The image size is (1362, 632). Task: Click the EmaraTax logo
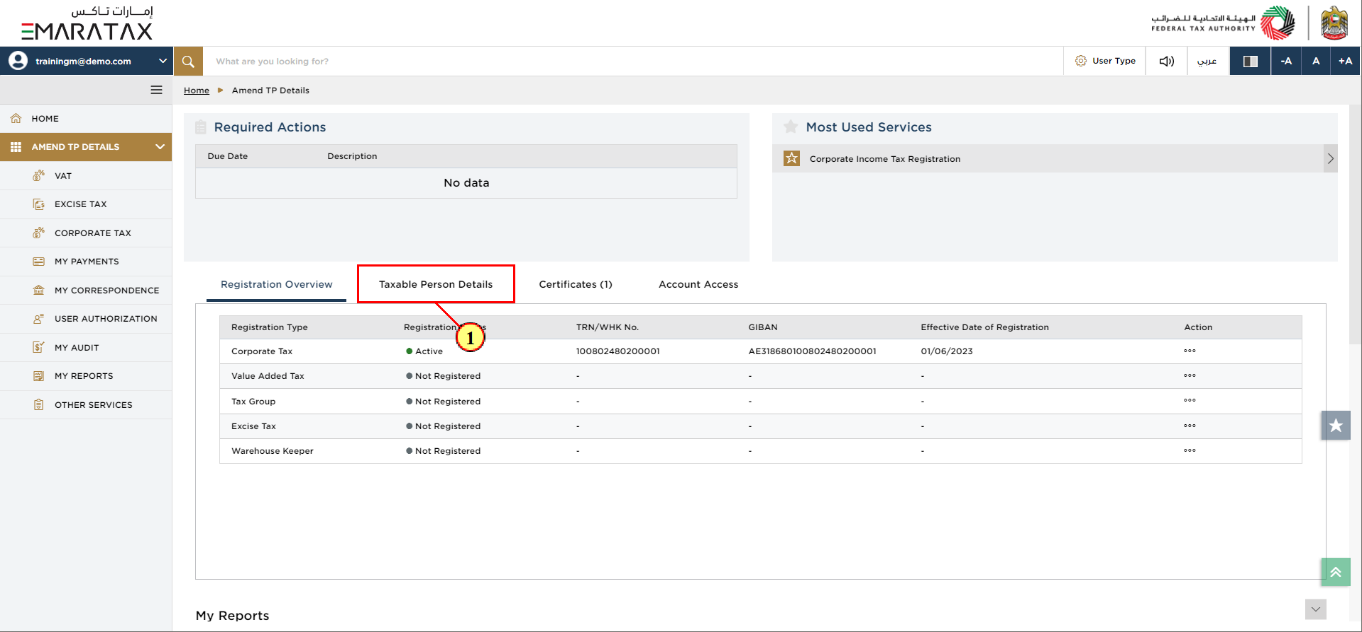tap(86, 23)
